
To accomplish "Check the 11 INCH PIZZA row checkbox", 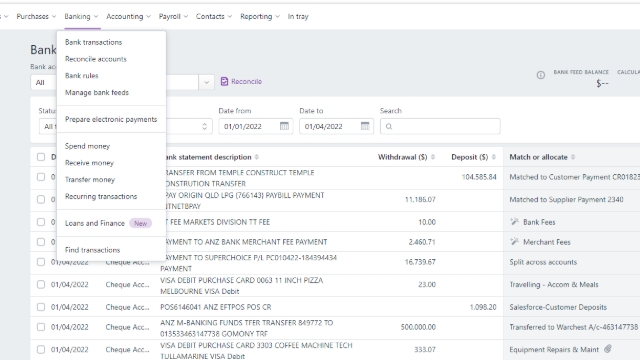I will click(41, 284).
